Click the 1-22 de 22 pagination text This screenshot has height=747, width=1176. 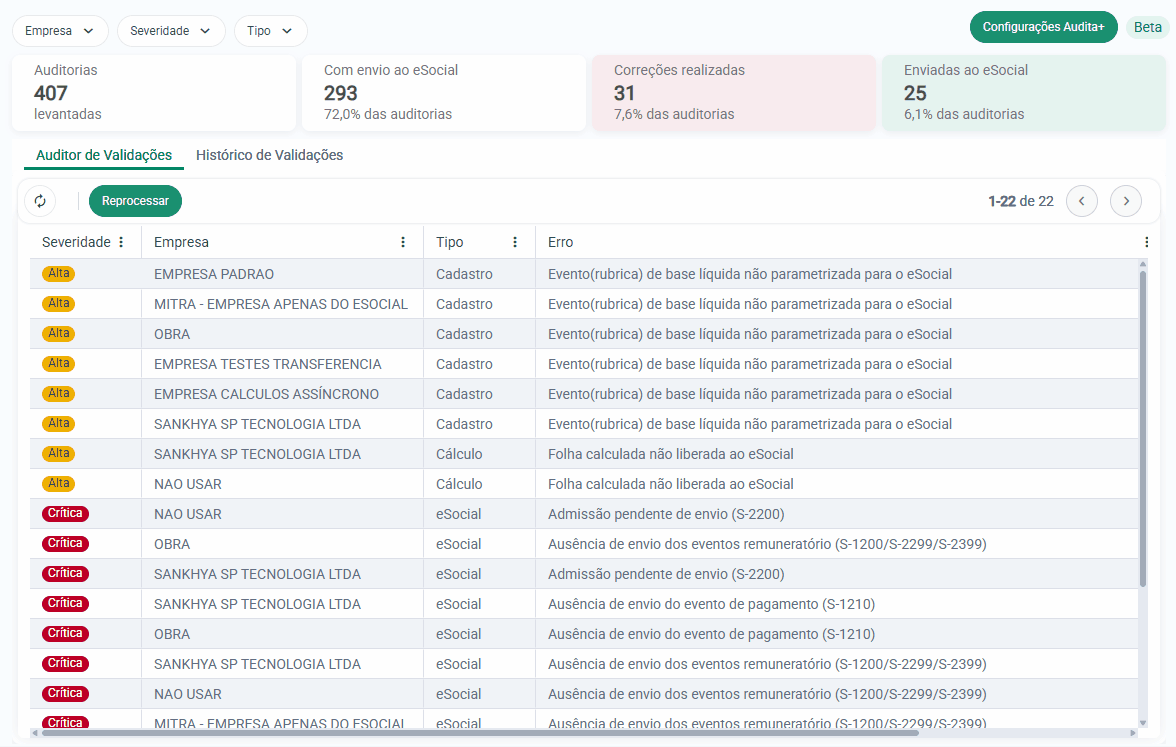pos(1021,201)
